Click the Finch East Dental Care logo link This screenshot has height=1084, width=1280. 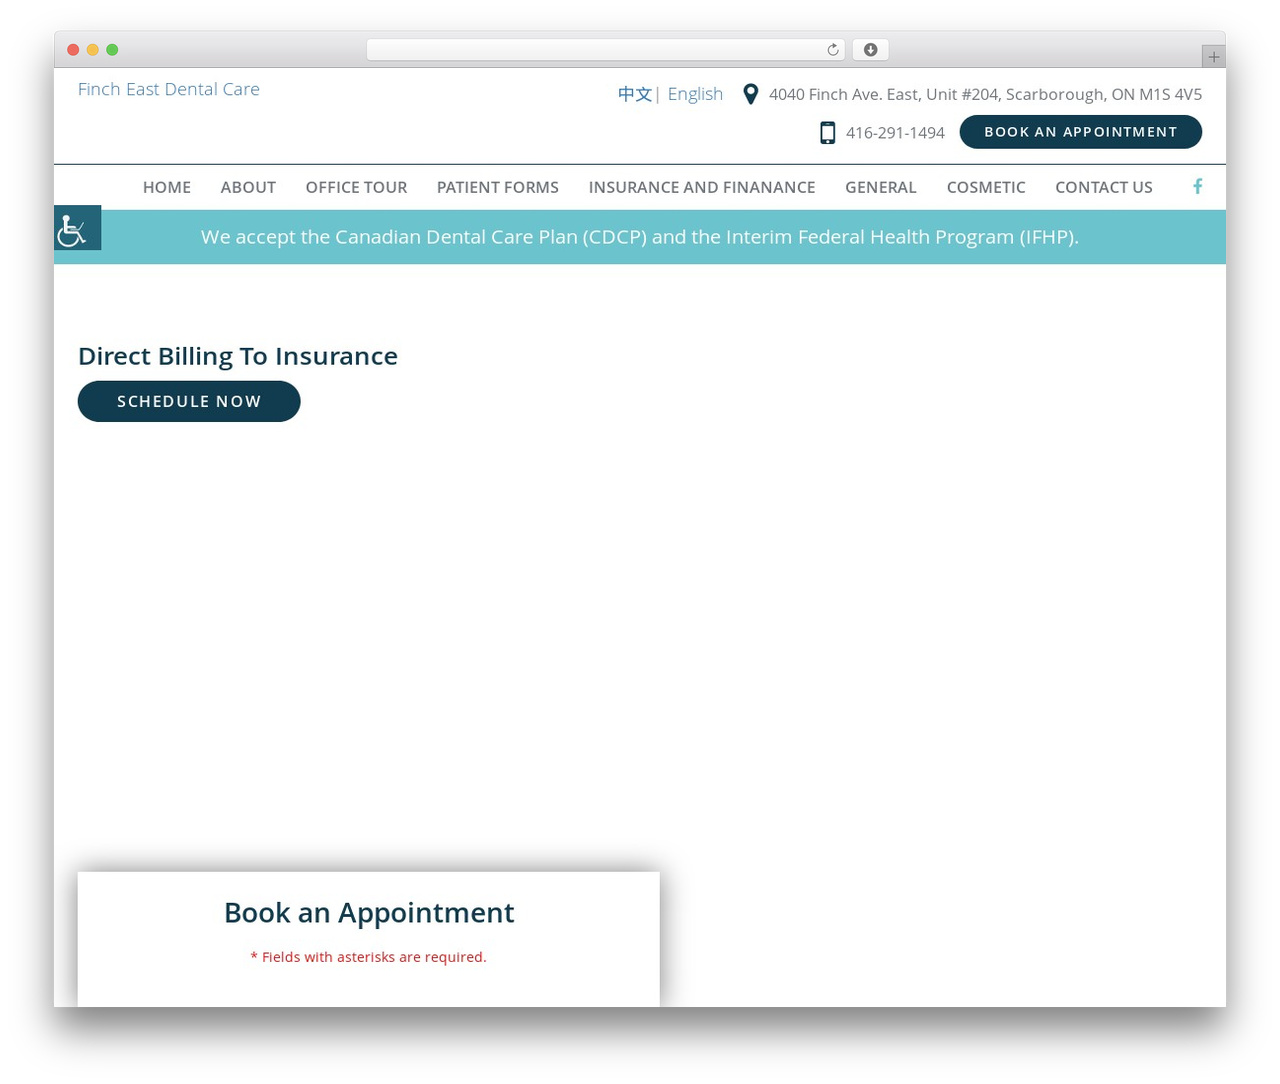[169, 89]
